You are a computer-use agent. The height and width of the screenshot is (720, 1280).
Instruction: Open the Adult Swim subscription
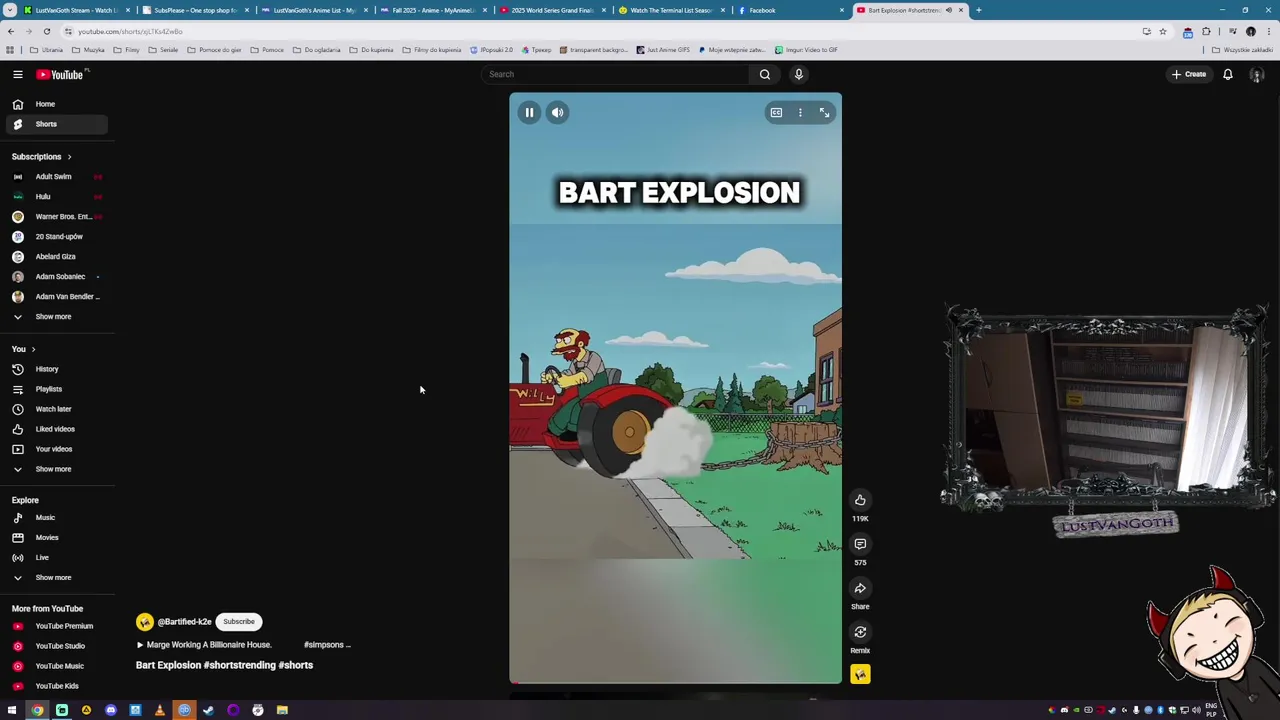[x=55, y=177]
